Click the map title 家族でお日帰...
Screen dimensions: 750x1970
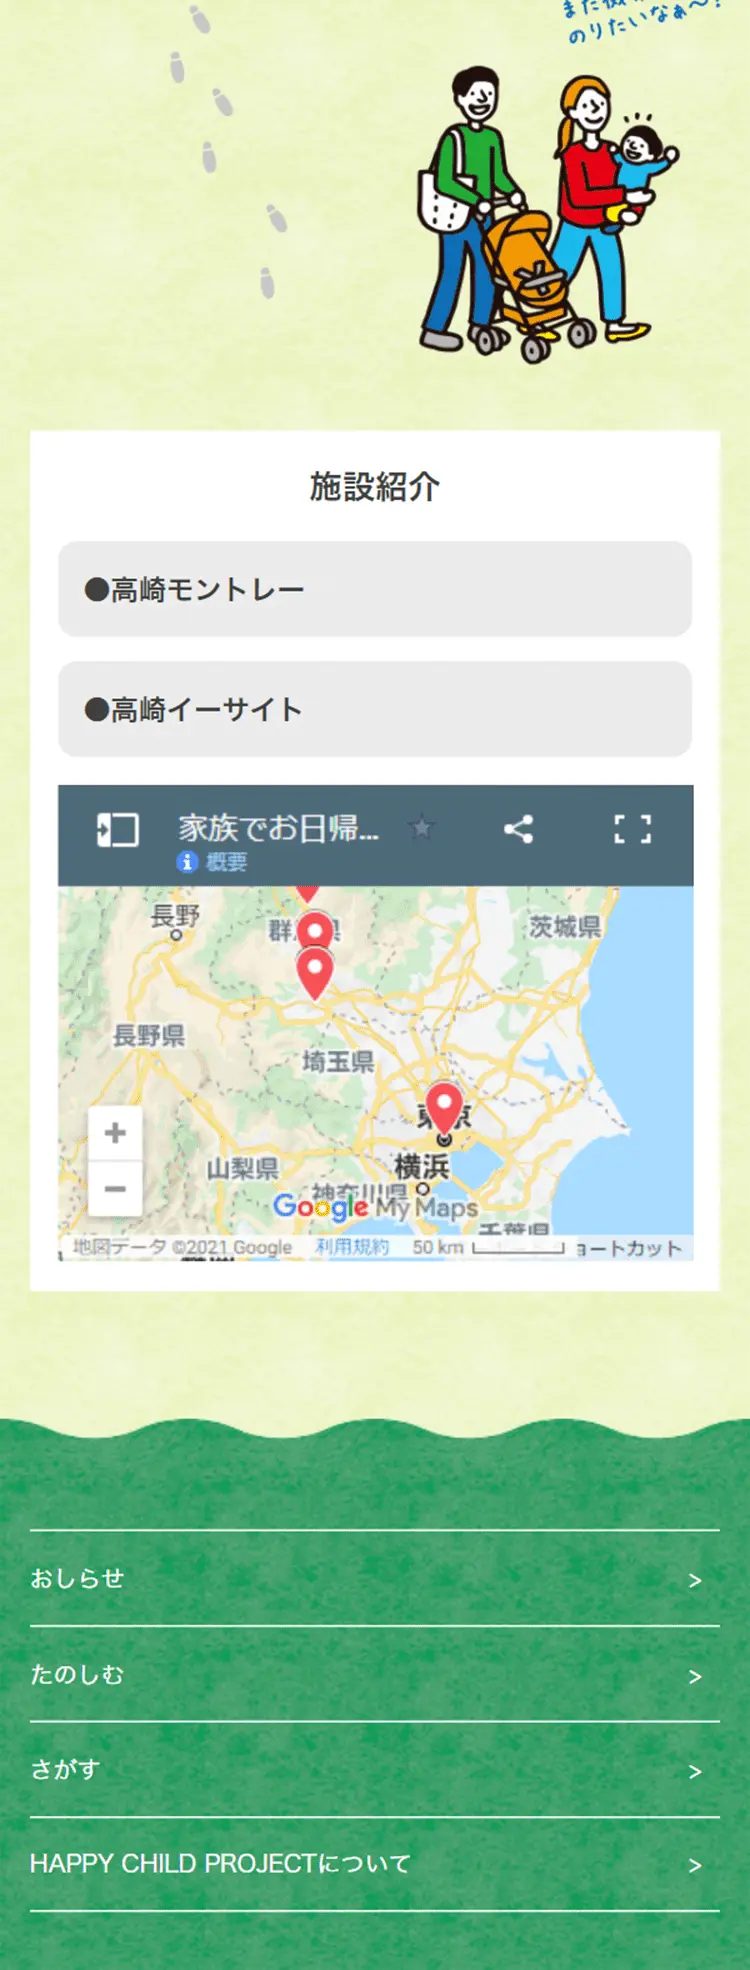click(x=278, y=828)
